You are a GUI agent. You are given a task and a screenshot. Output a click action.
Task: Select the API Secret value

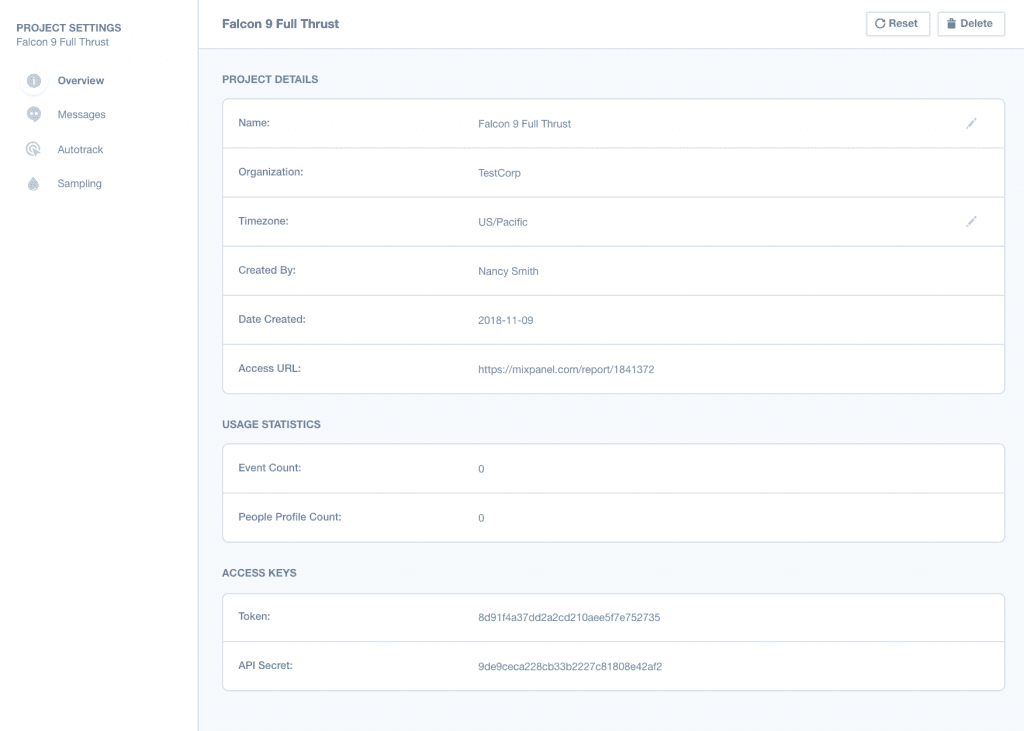pos(570,667)
